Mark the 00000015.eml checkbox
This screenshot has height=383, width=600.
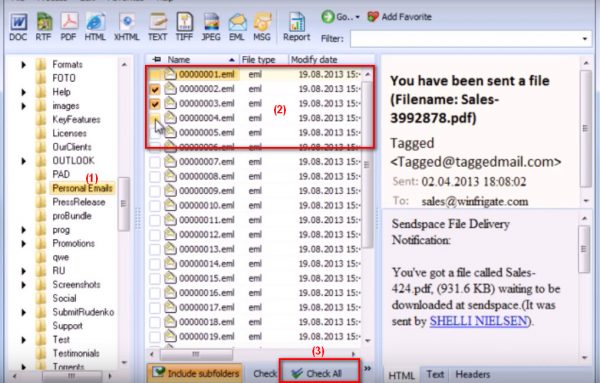(155, 278)
